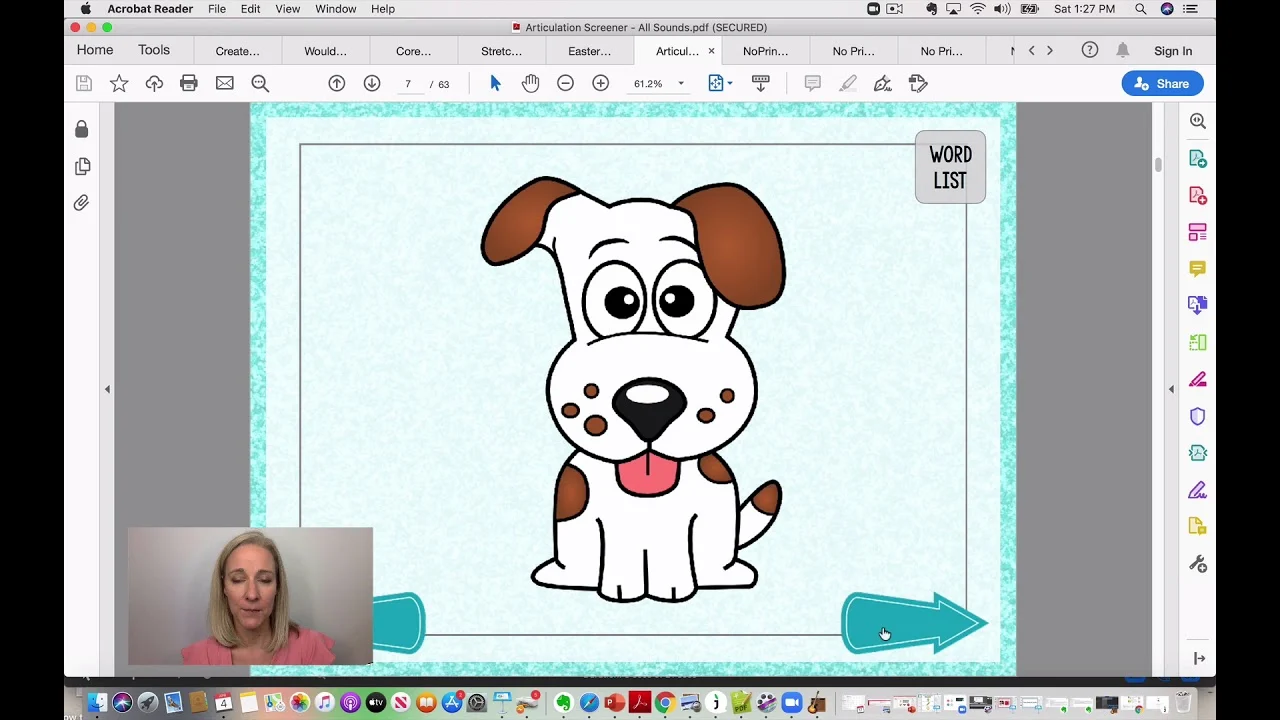Click the teal next arrow on page
This screenshot has width=1280, height=720.
[915, 623]
